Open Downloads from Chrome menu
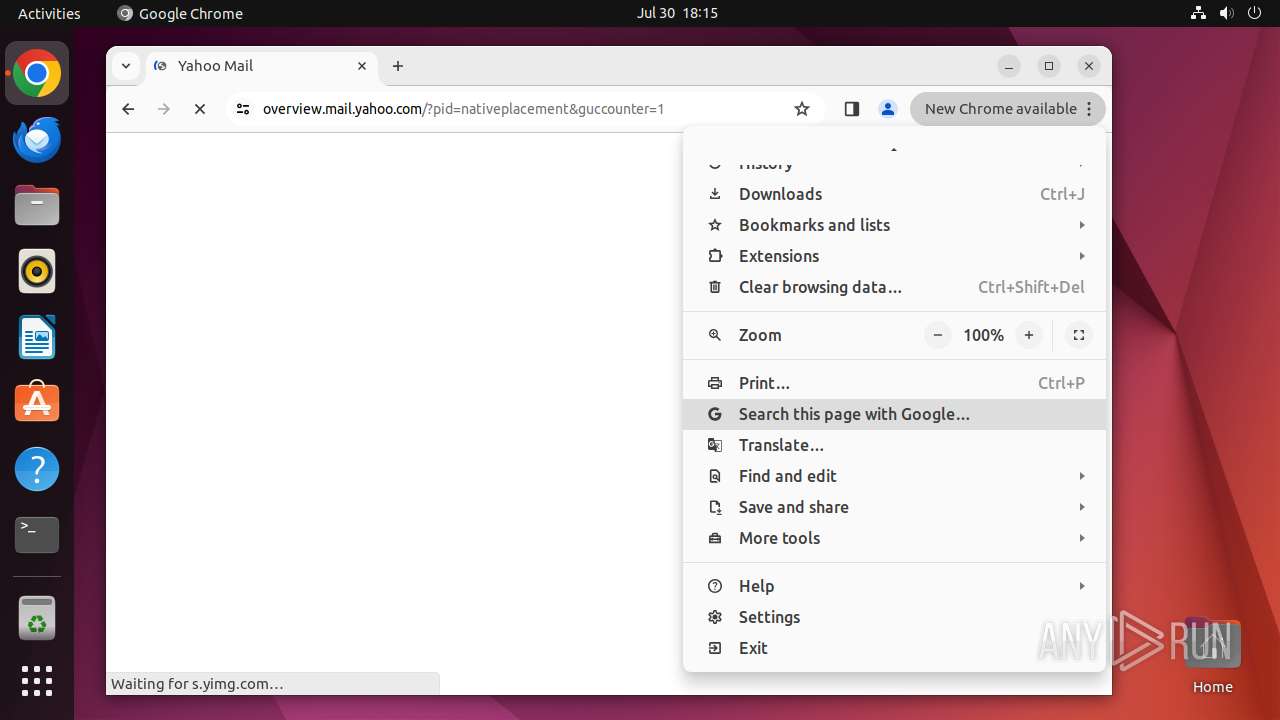Viewport: 1280px width, 720px height. pos(894,194)
